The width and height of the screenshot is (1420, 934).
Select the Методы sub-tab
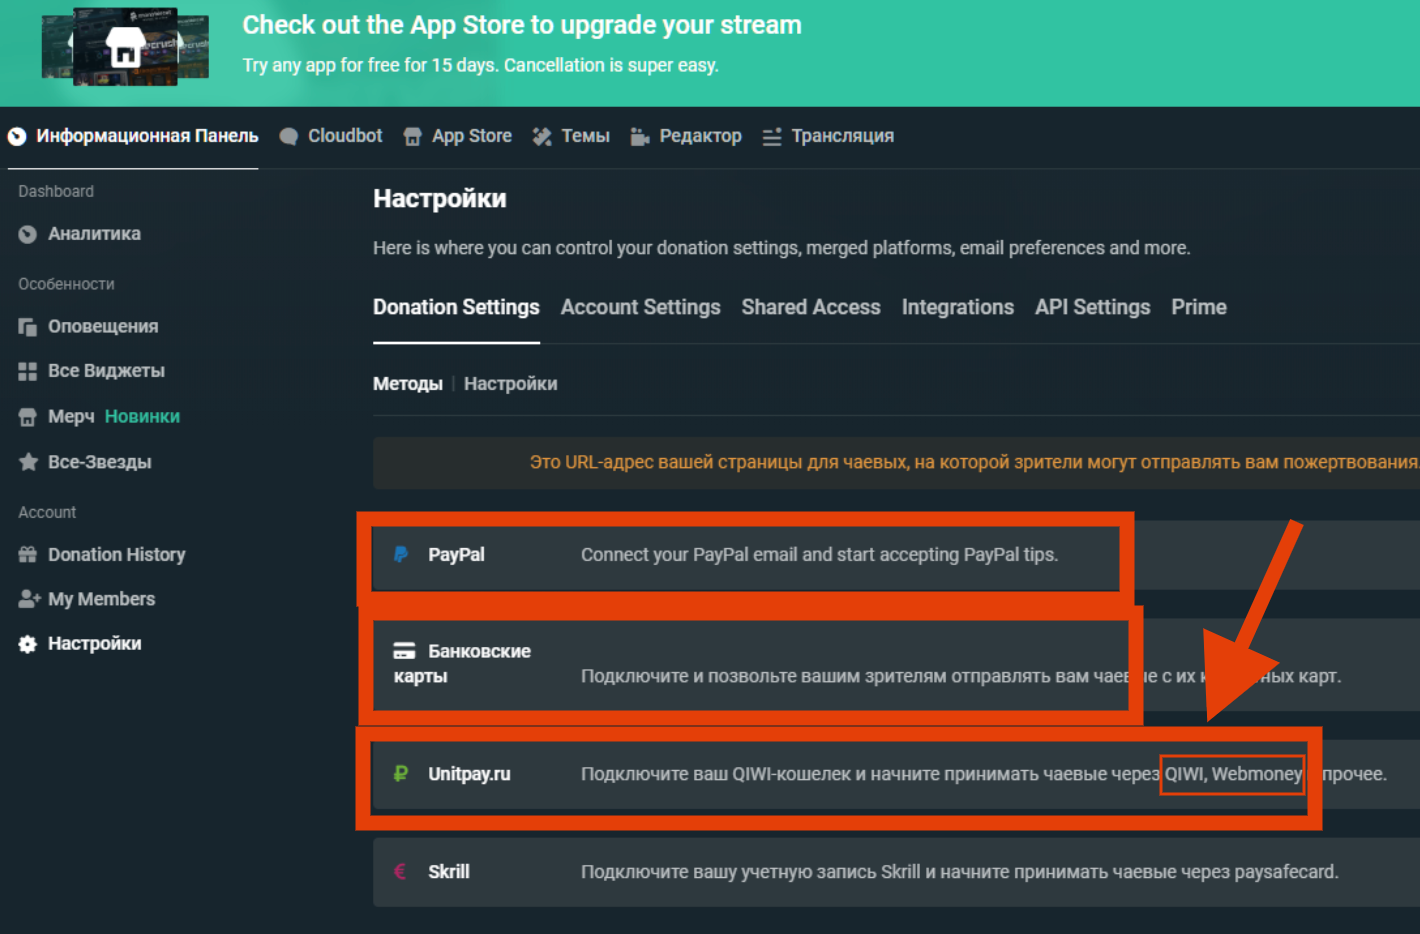408,384
